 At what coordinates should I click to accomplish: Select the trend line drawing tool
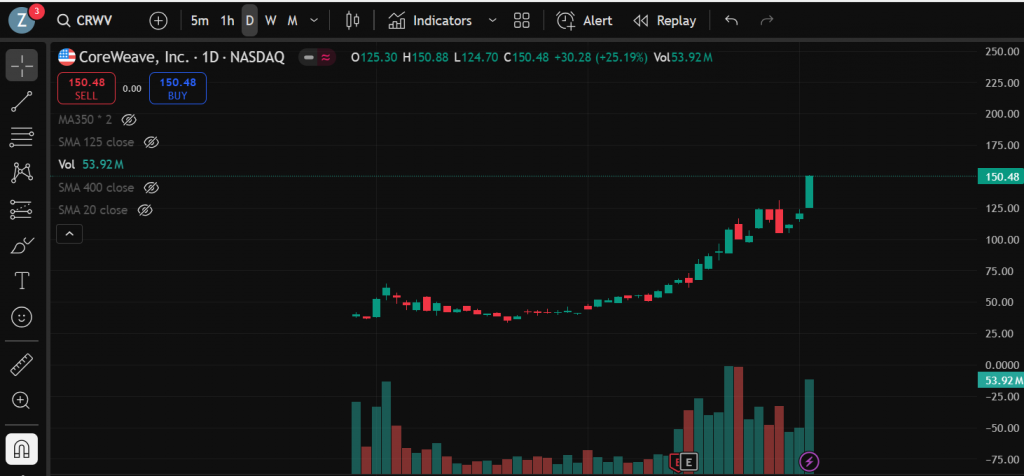click(x=21, y=100)
